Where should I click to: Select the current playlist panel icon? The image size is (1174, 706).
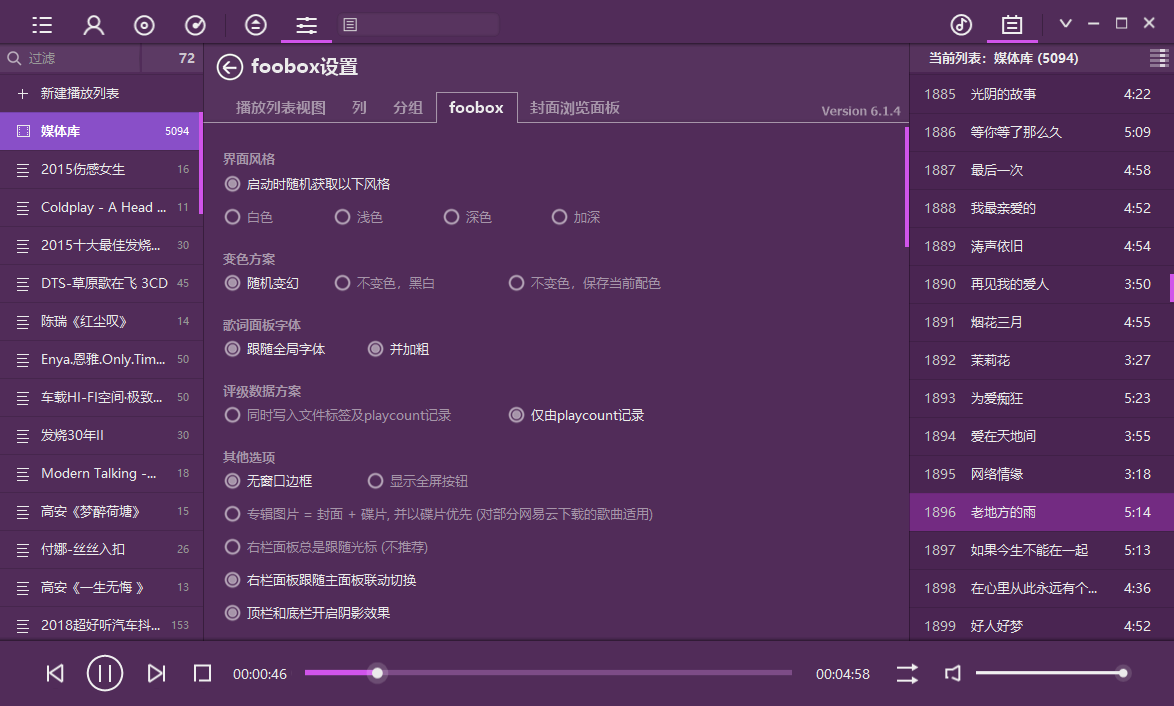(x=1012, y=25)
